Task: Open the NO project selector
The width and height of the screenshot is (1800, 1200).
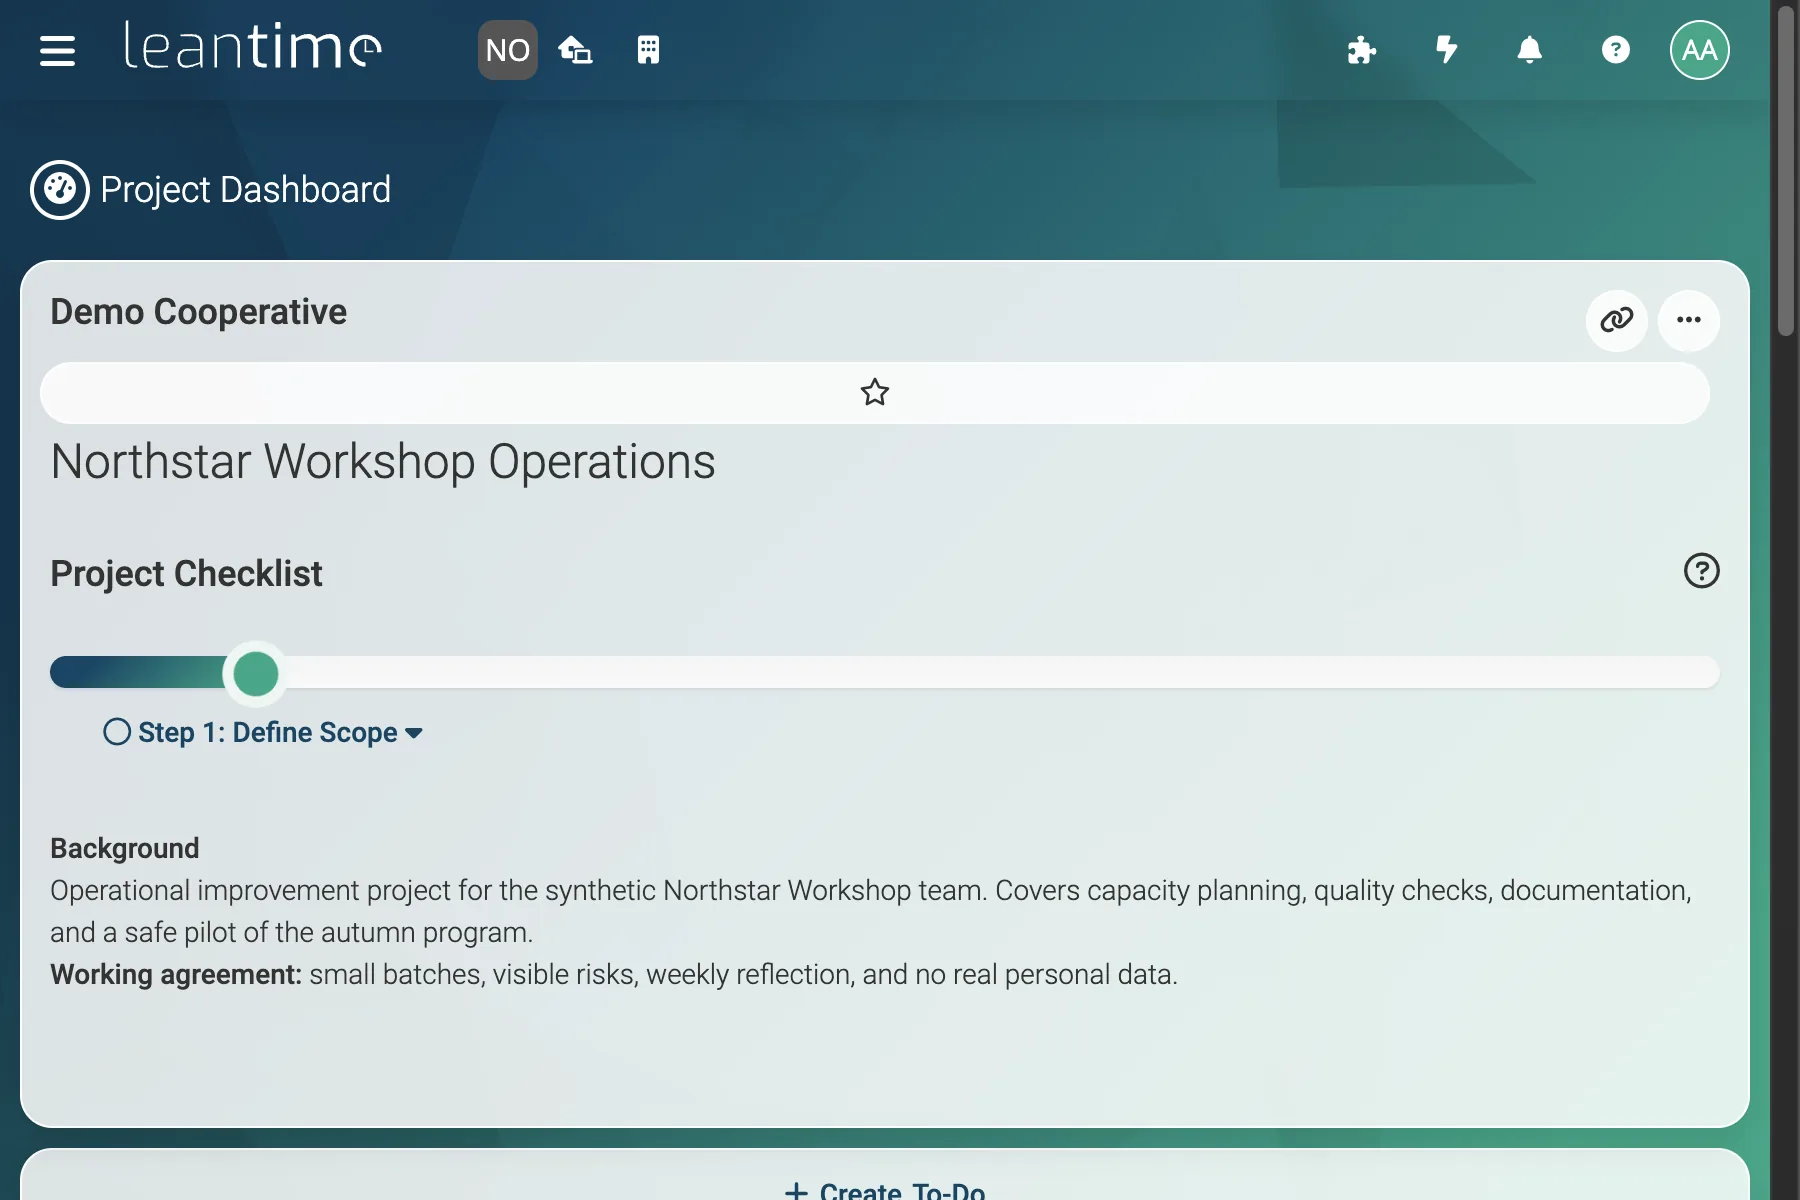Action: (507, 50)
